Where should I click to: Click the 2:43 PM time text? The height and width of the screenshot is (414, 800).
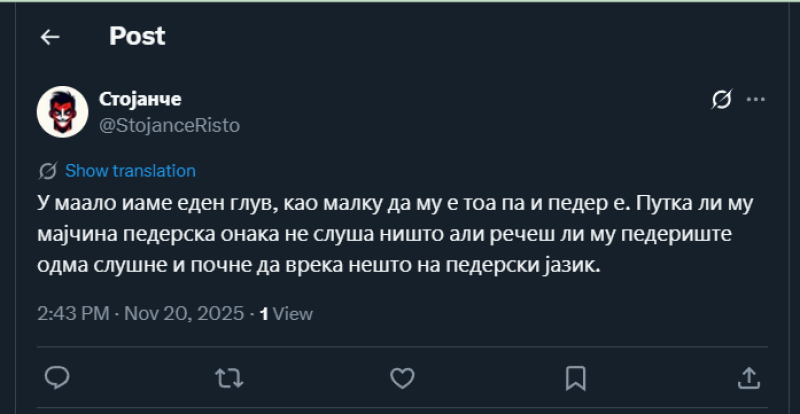[73, 313]
